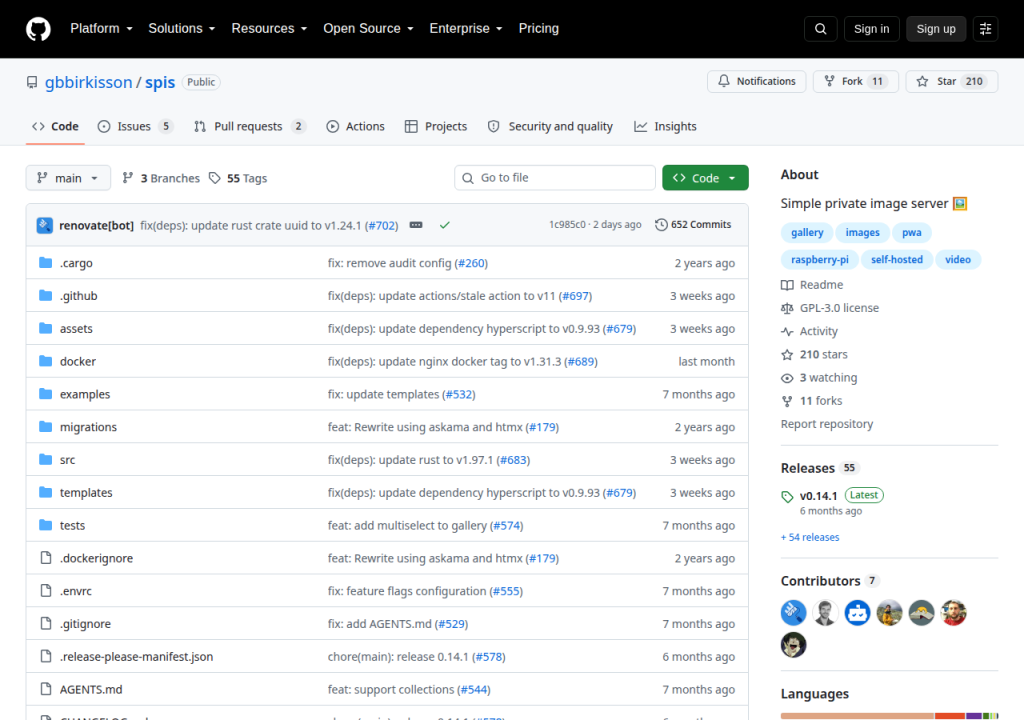Open the .github folder
The height and width of the screenshot is (720, 1024).
(78, 296)
